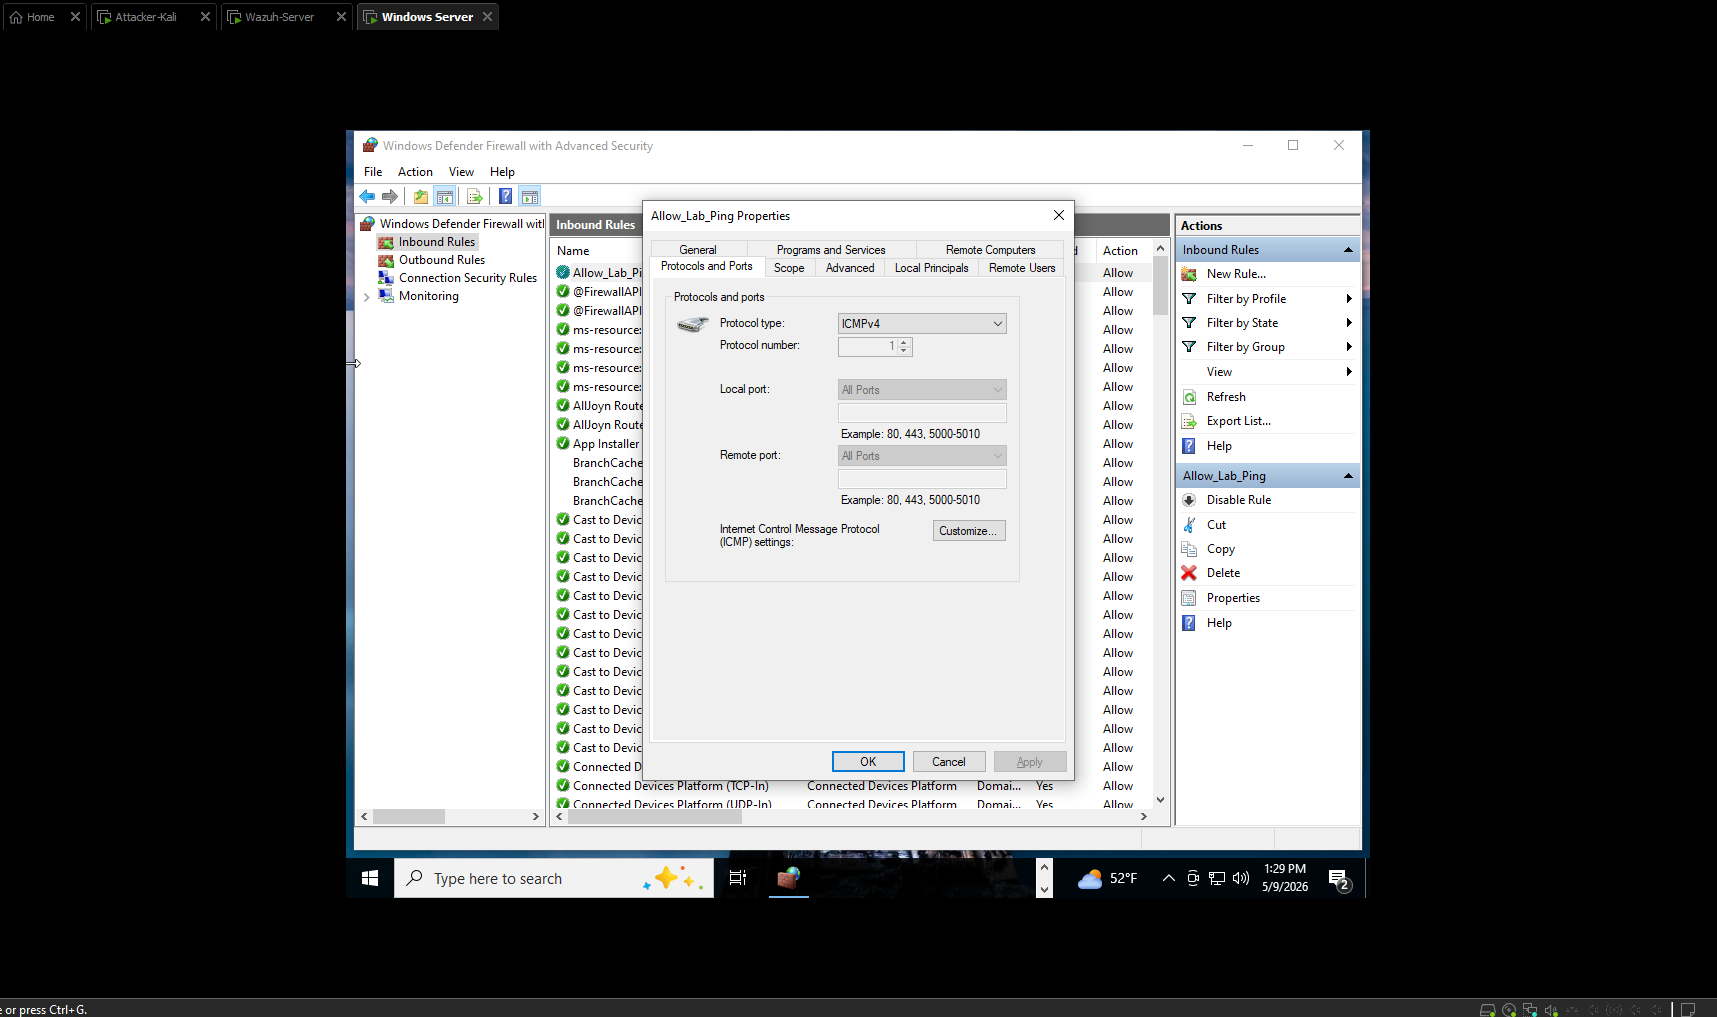Click the OK button
The width and height of the screenshot is (1717, 1017).
pos(868,762)
